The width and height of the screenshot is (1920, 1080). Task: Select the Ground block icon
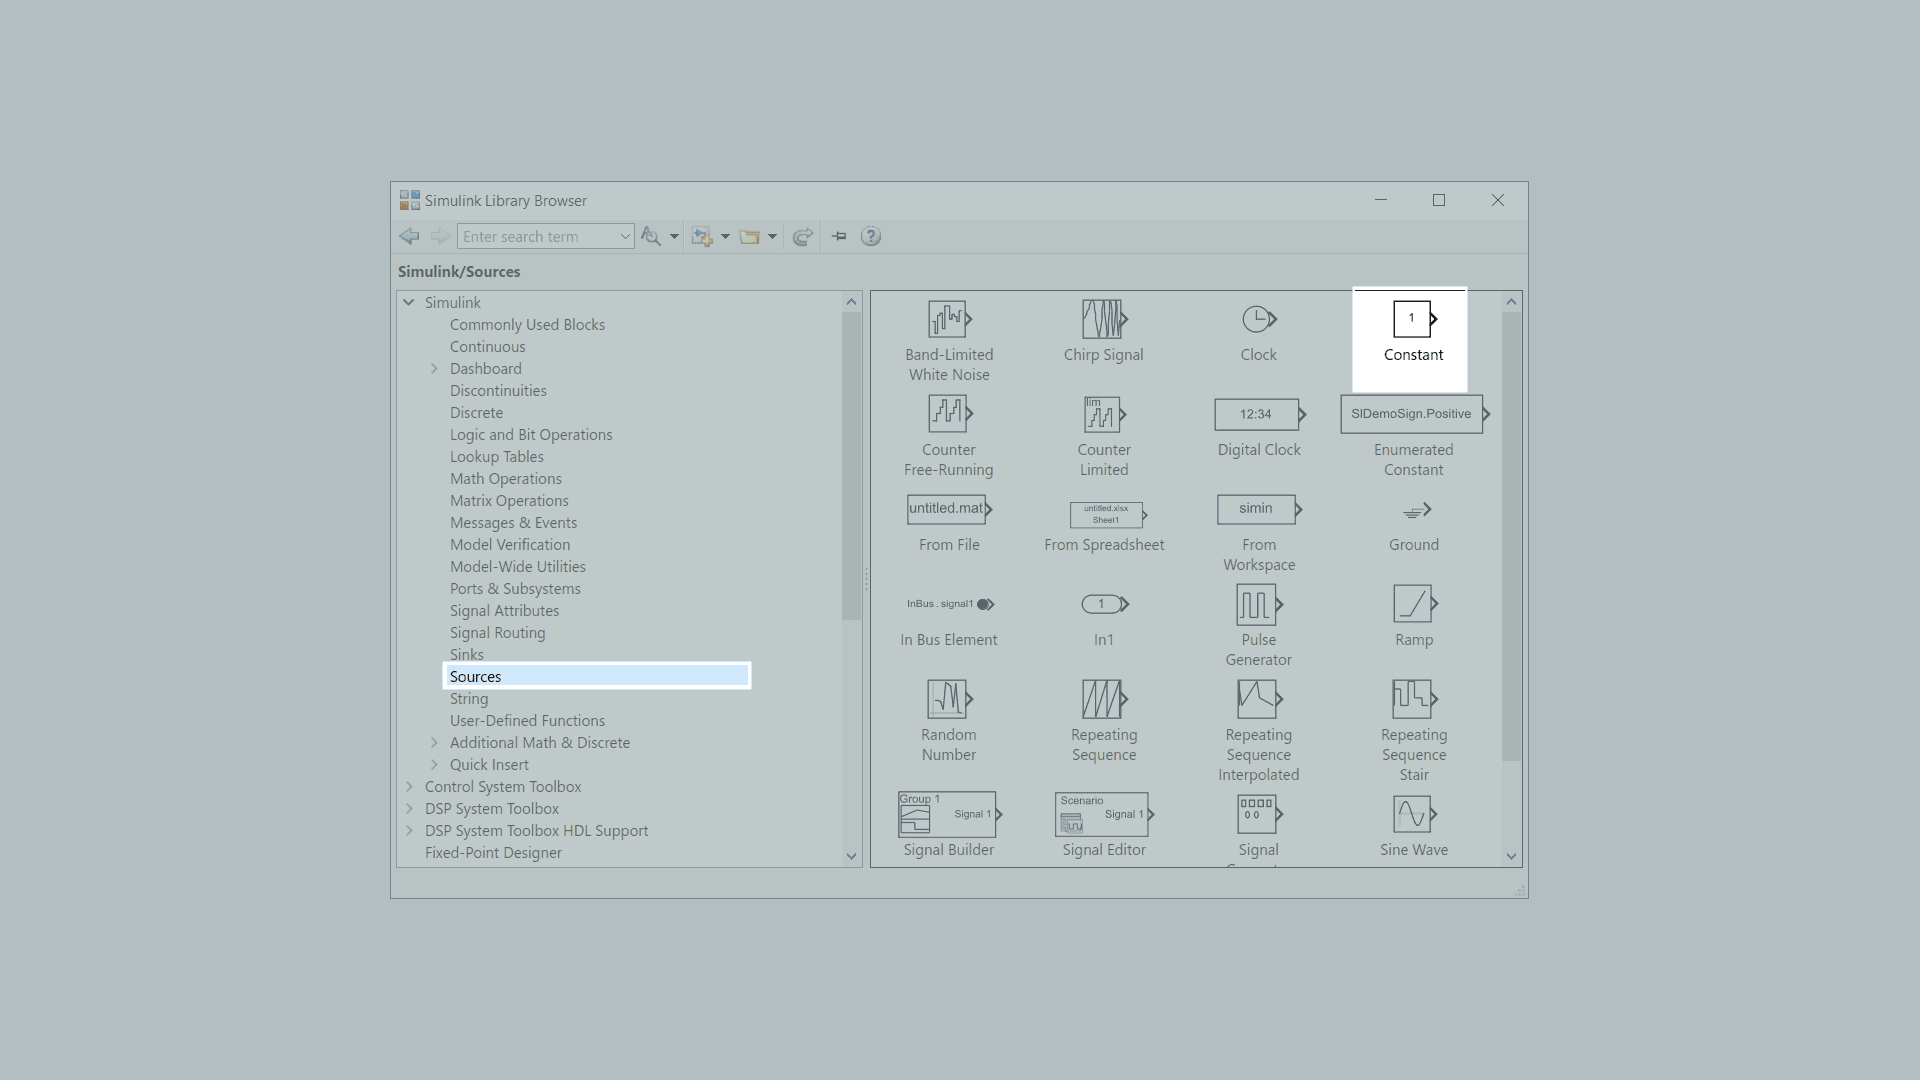tap(1415, 511)
